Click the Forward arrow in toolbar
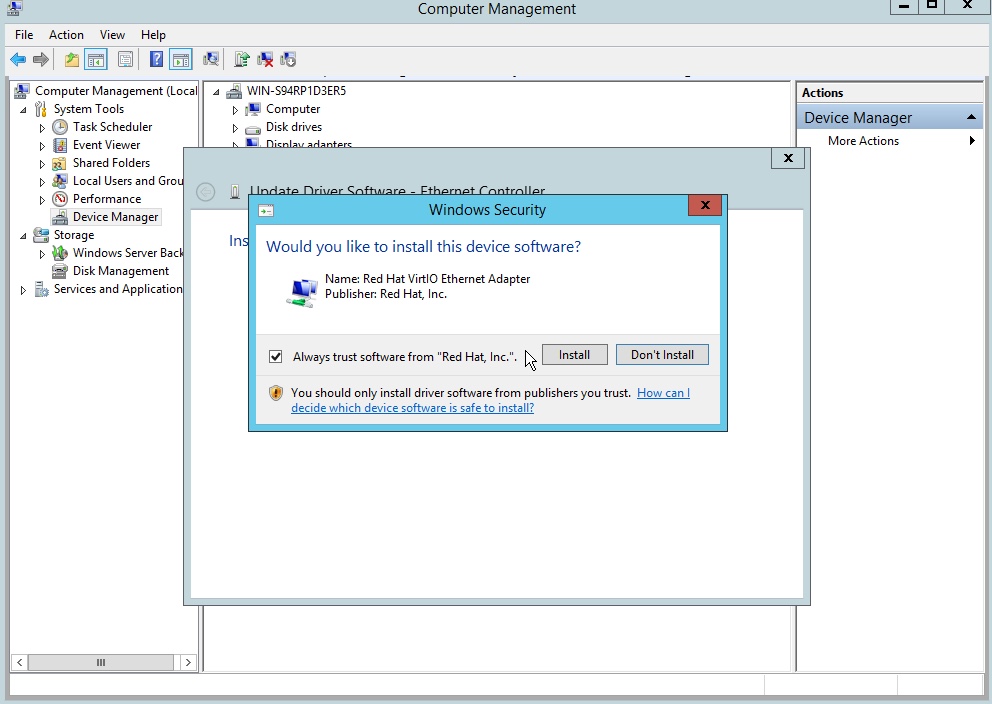 (x=40, y=59)
